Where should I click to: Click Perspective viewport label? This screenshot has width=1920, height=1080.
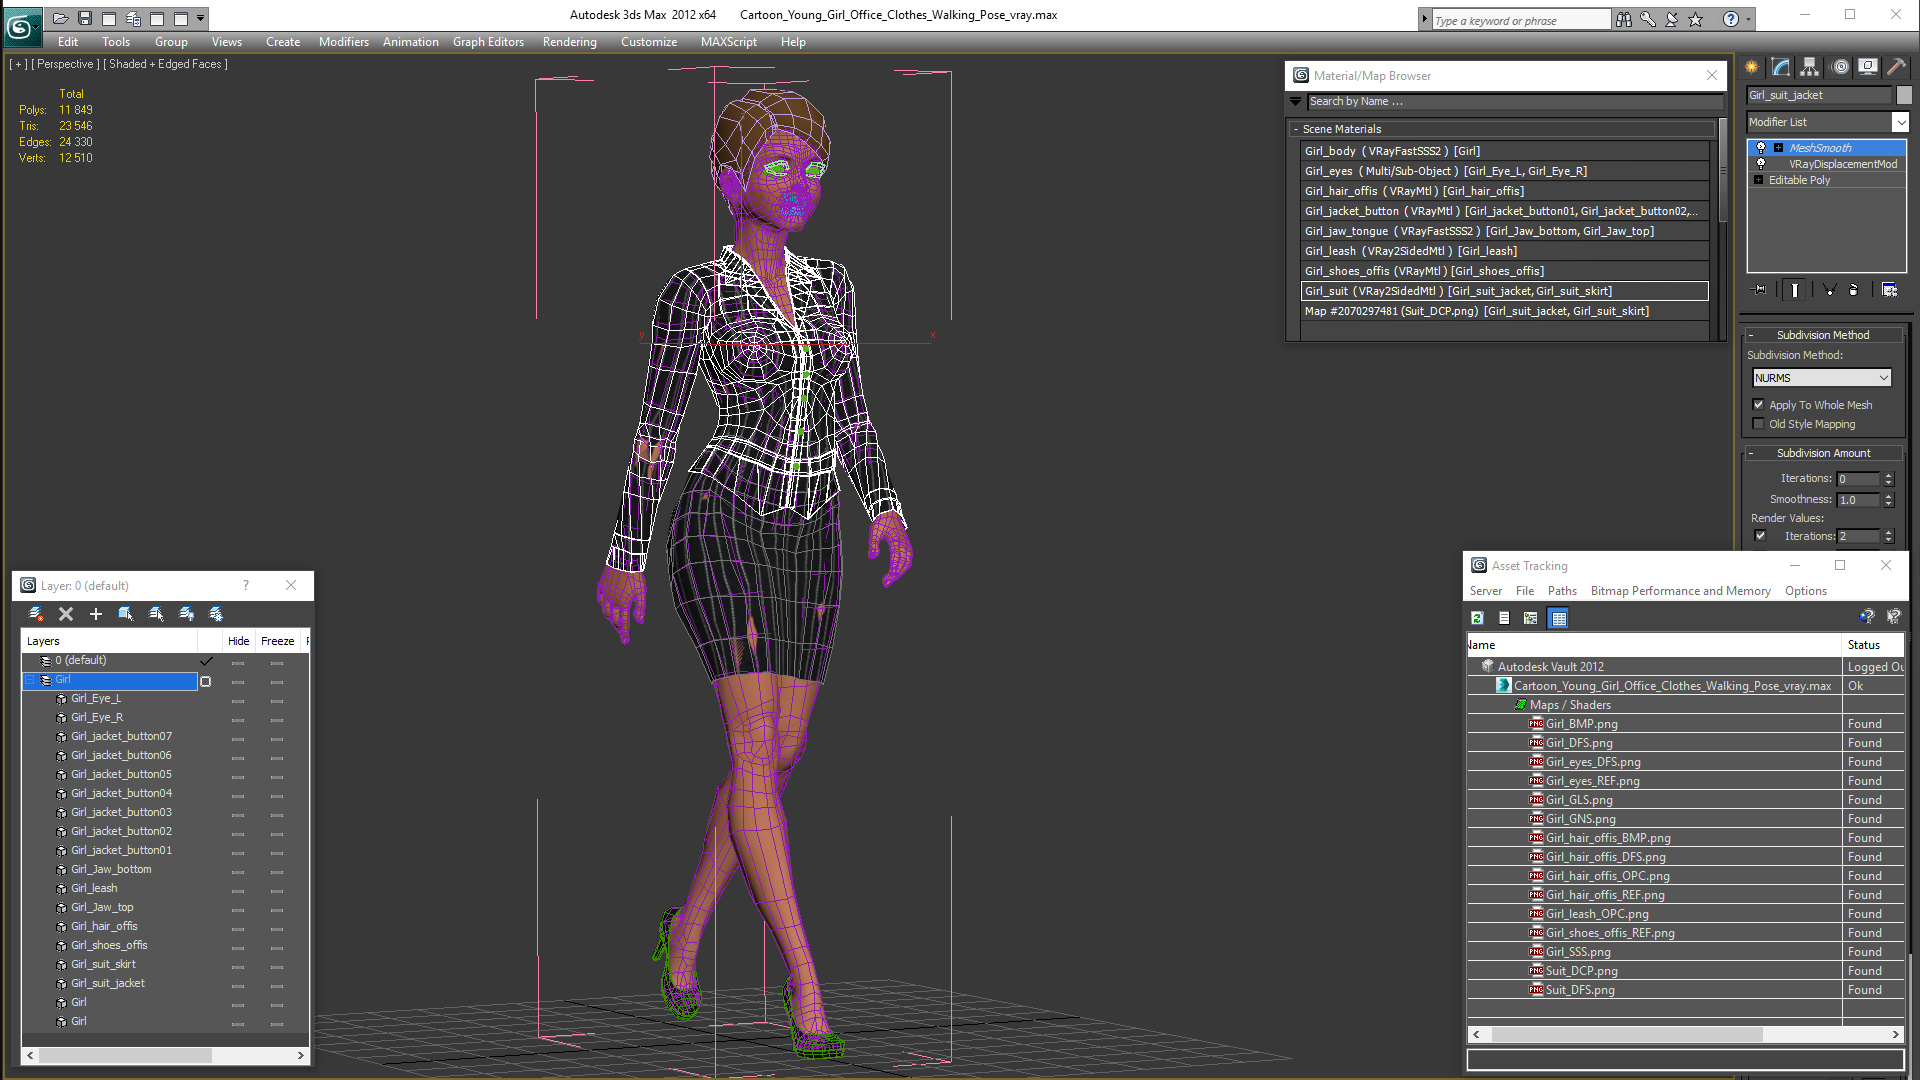tap(65, 64)
